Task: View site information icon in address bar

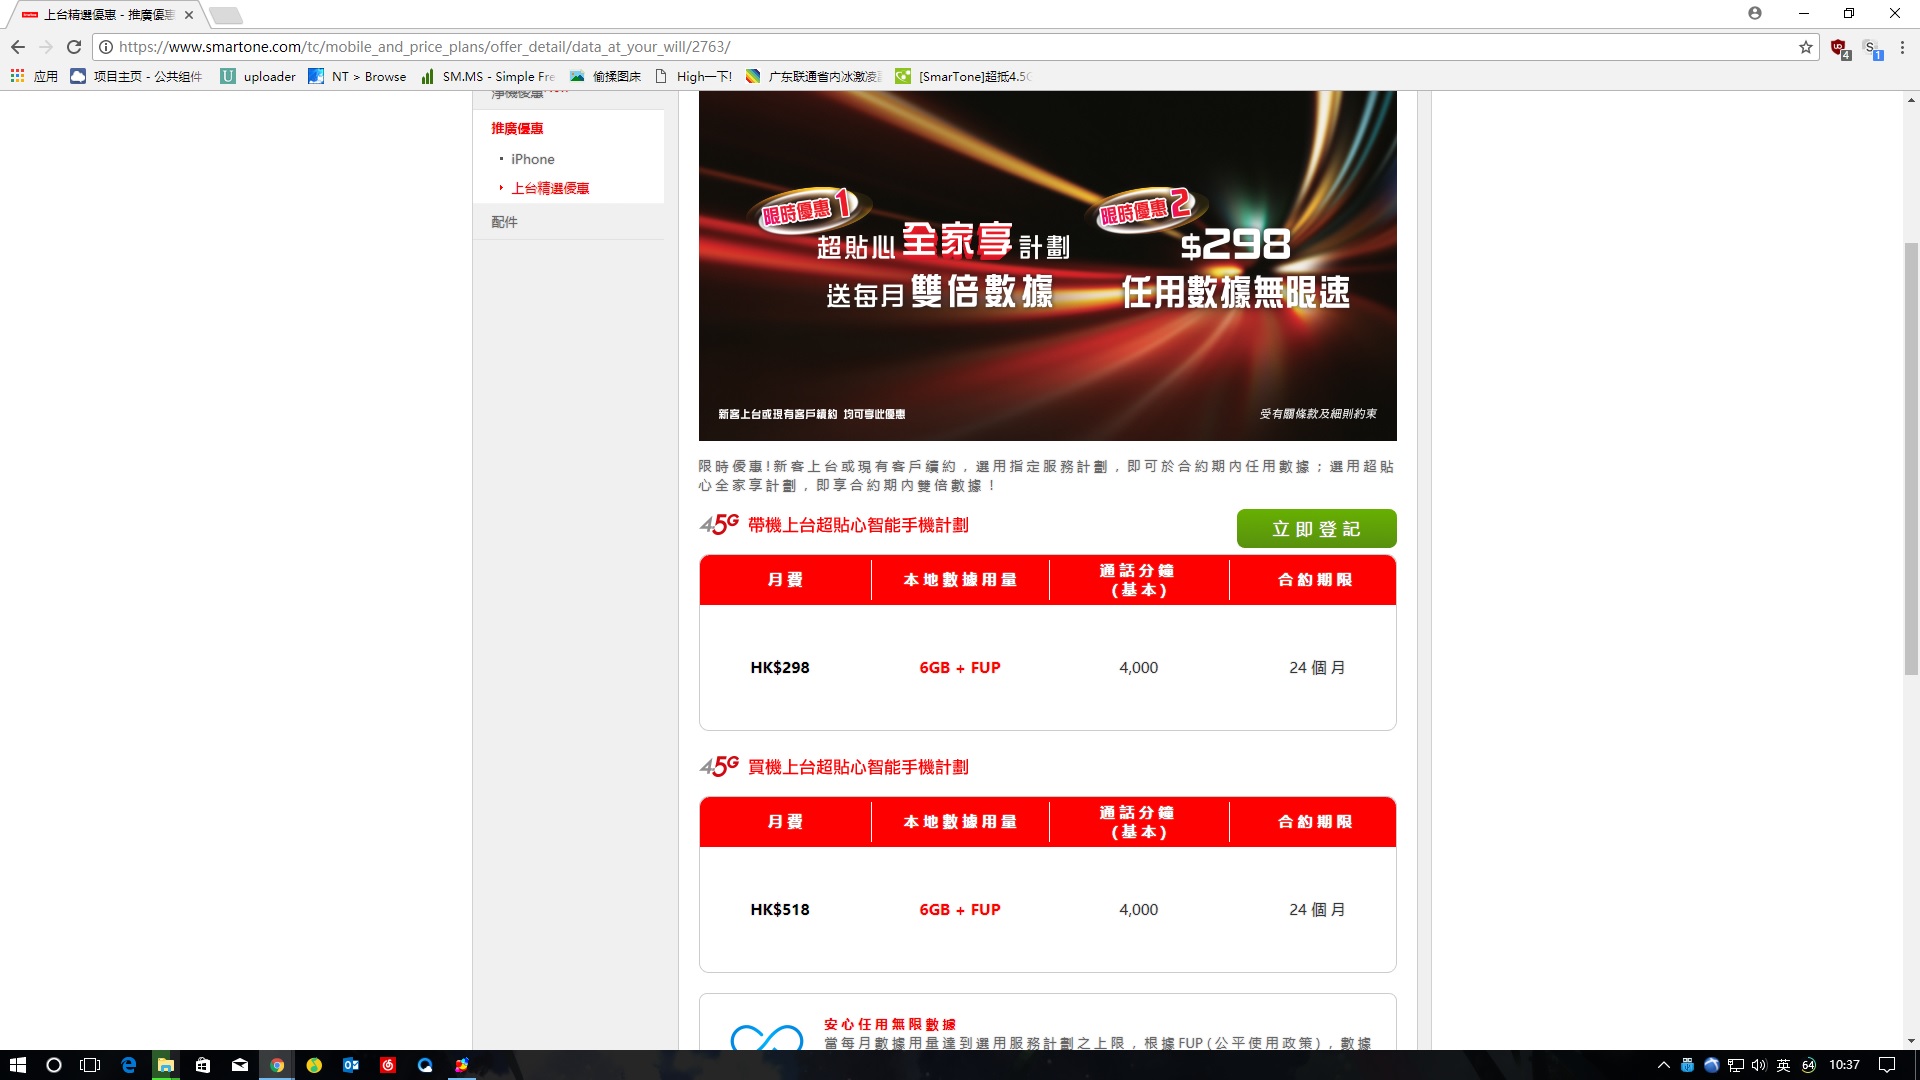Action: pos(106,47)
